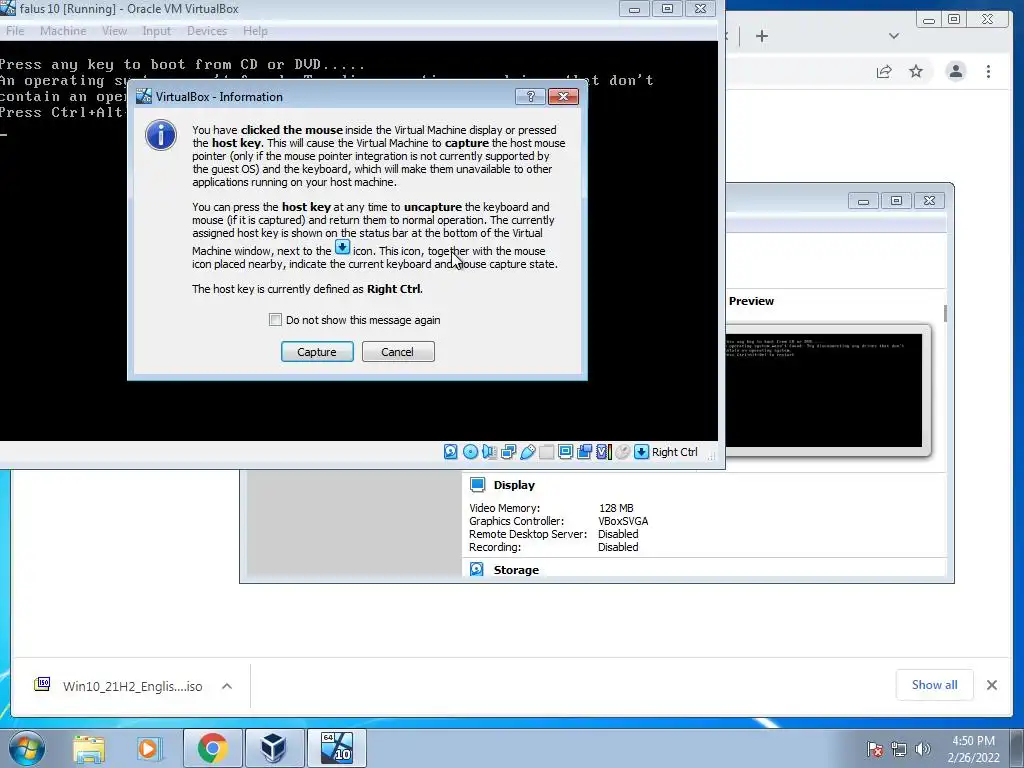Open a new Chrome tab with plus

[761, 36]
